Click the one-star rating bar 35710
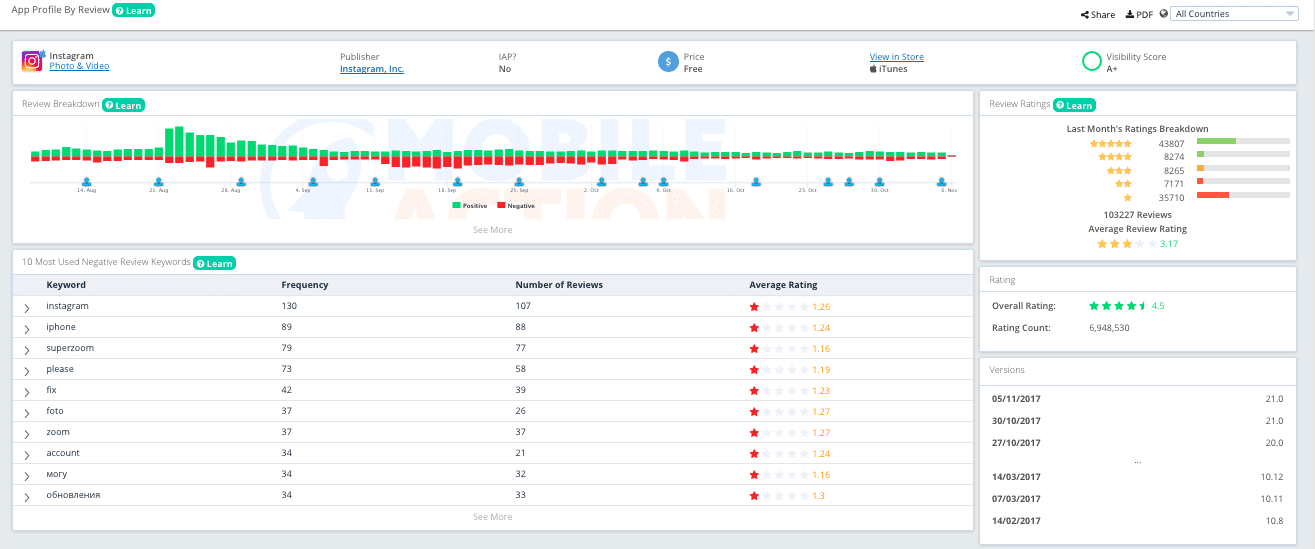The image size is (1315, 549). pos(1243,195)
